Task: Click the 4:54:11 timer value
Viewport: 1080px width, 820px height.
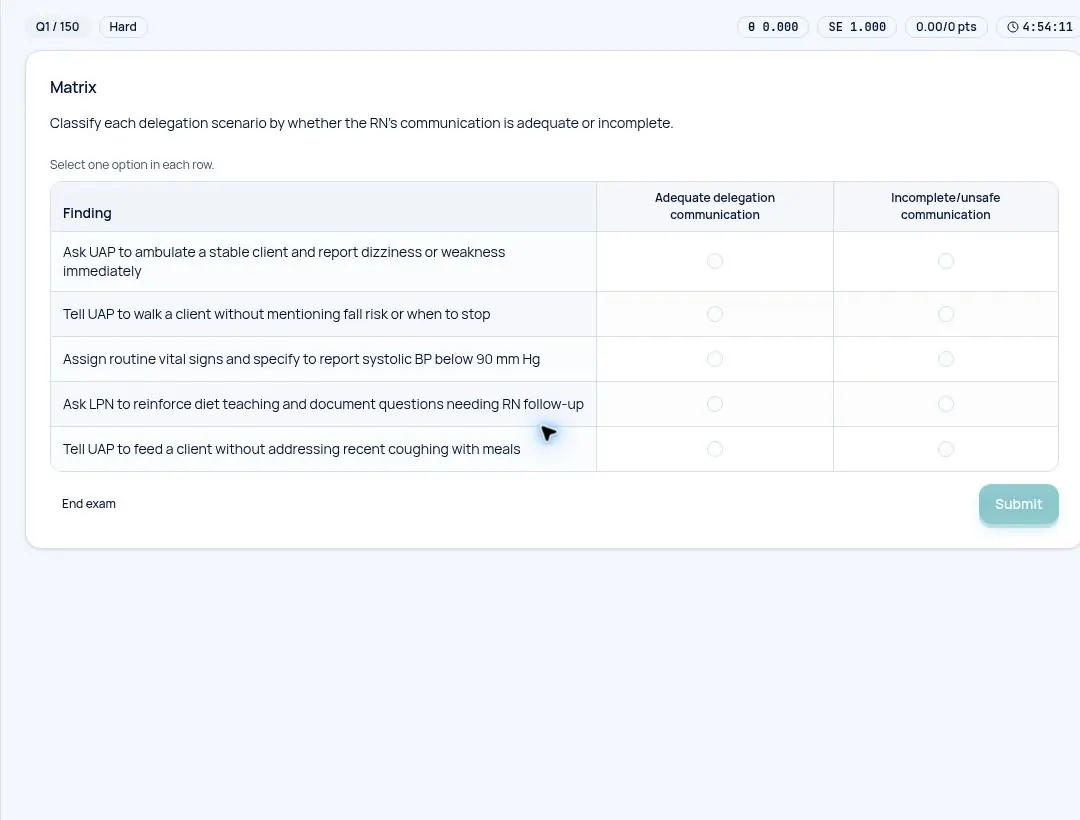Action: (x=1047, y=27)
